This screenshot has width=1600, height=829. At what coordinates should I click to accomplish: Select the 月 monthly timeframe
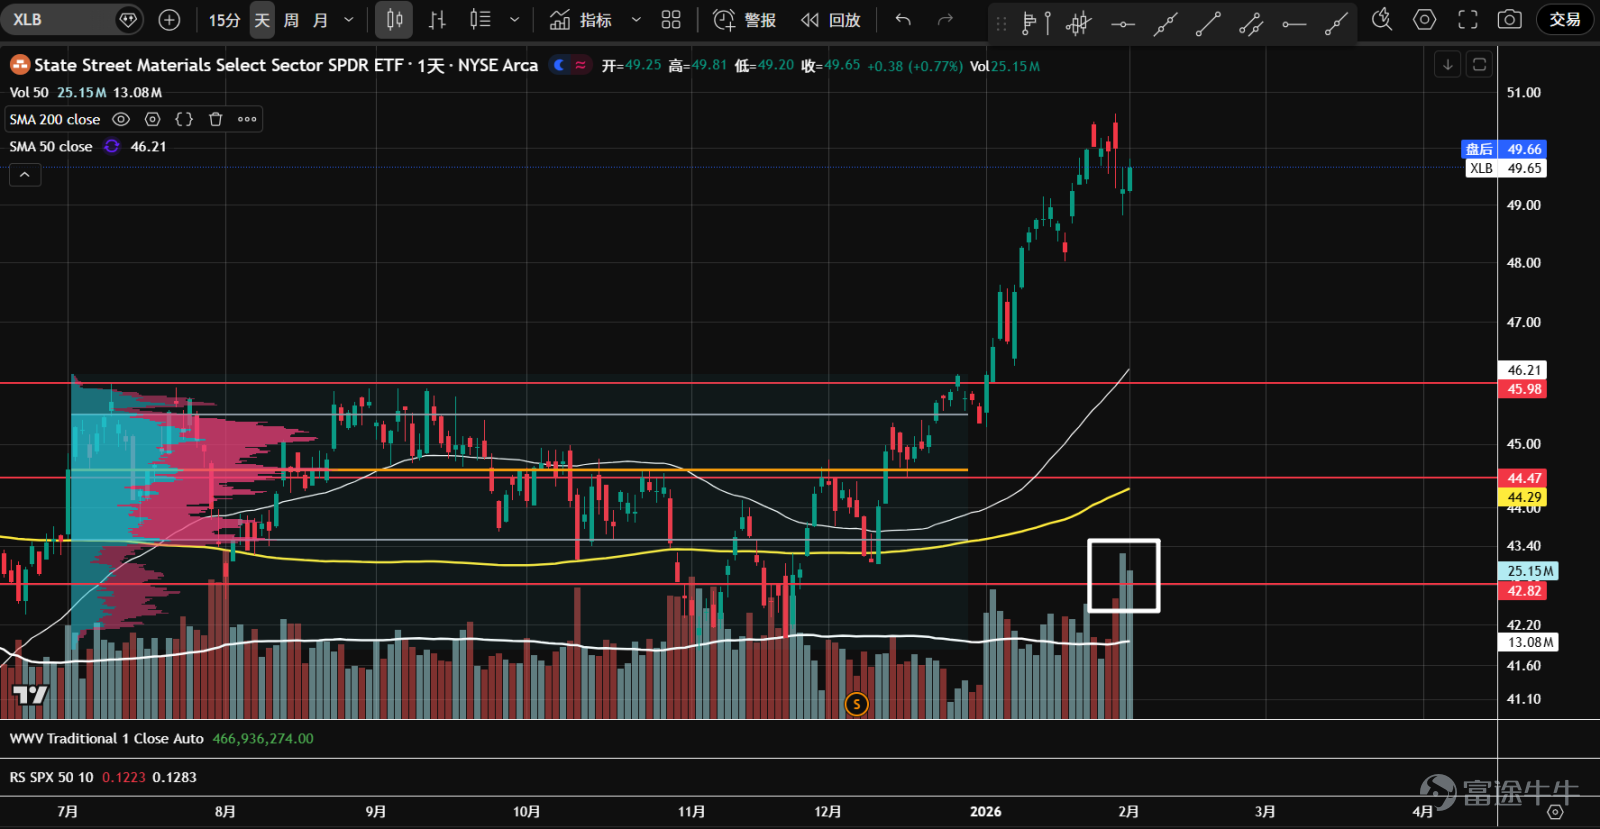coord(320,20)
